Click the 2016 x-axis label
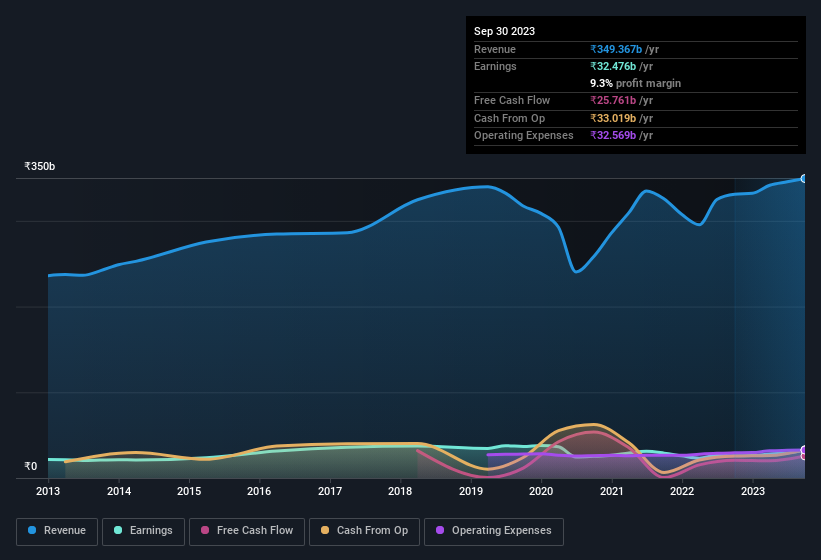 [259, 491]
